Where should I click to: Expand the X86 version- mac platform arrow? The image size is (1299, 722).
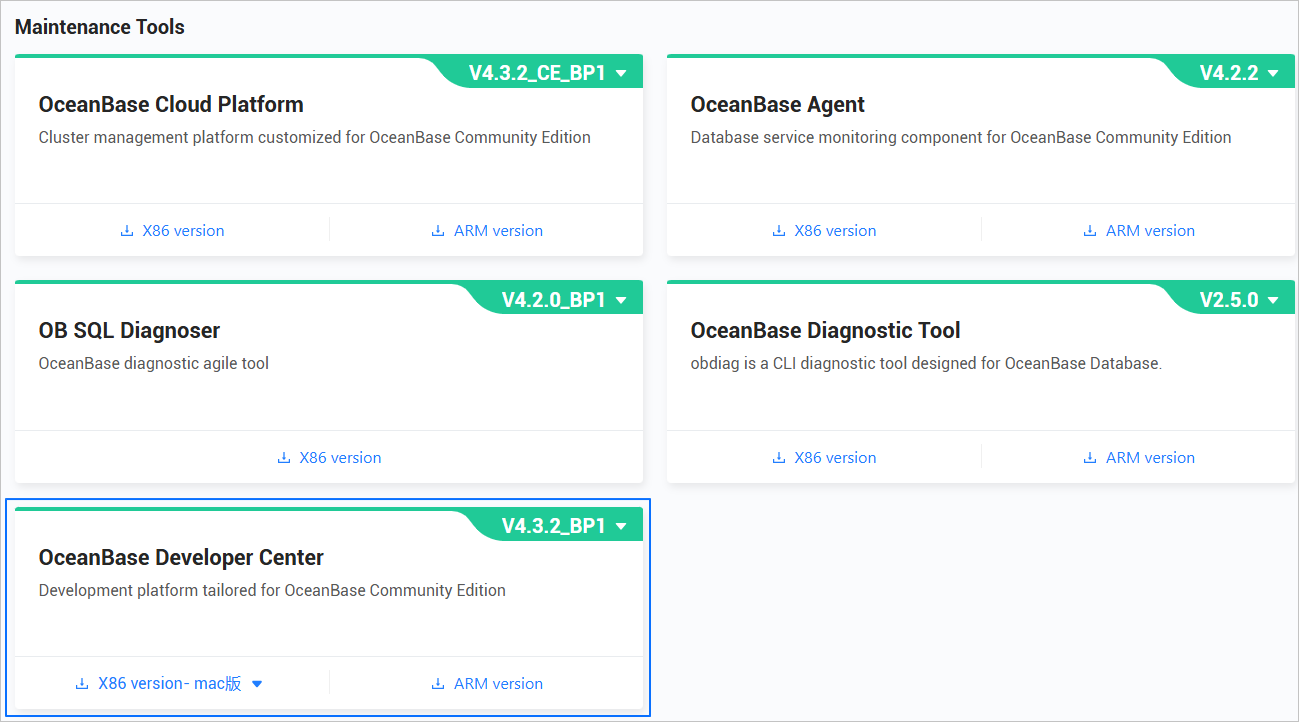click(x=257, y=684)
